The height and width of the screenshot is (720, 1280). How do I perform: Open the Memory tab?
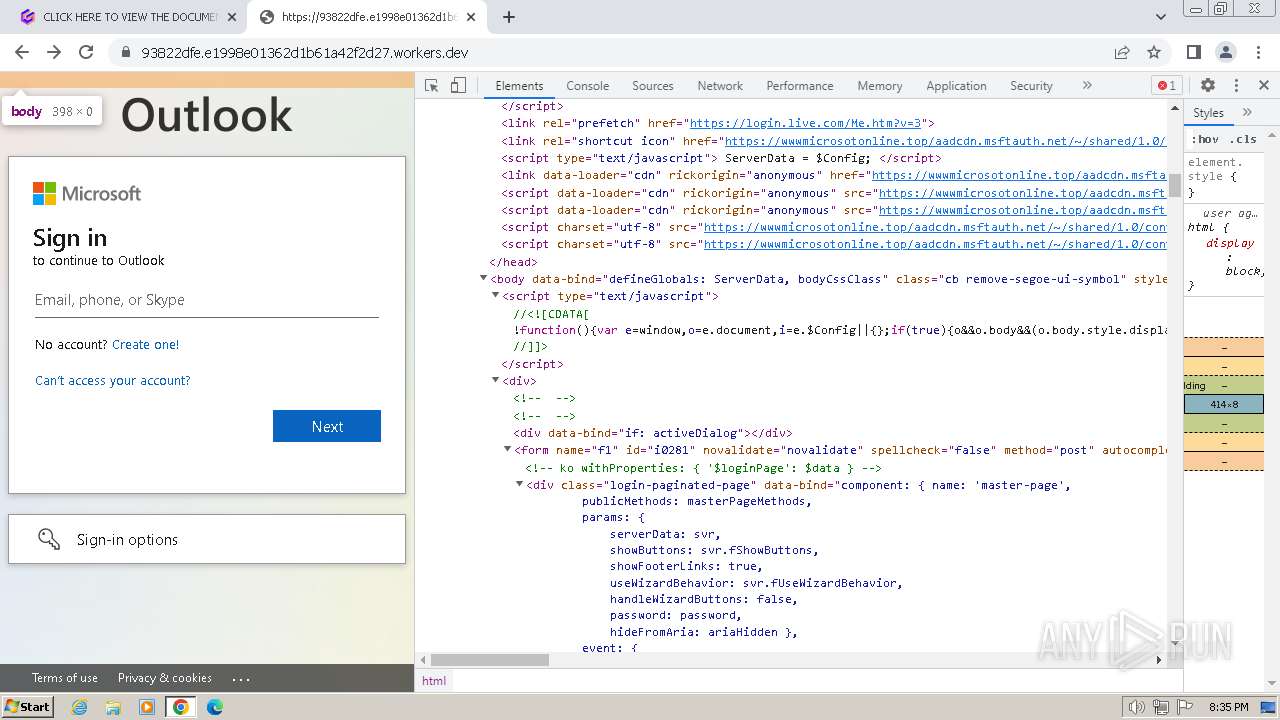[x=880, y=86]
